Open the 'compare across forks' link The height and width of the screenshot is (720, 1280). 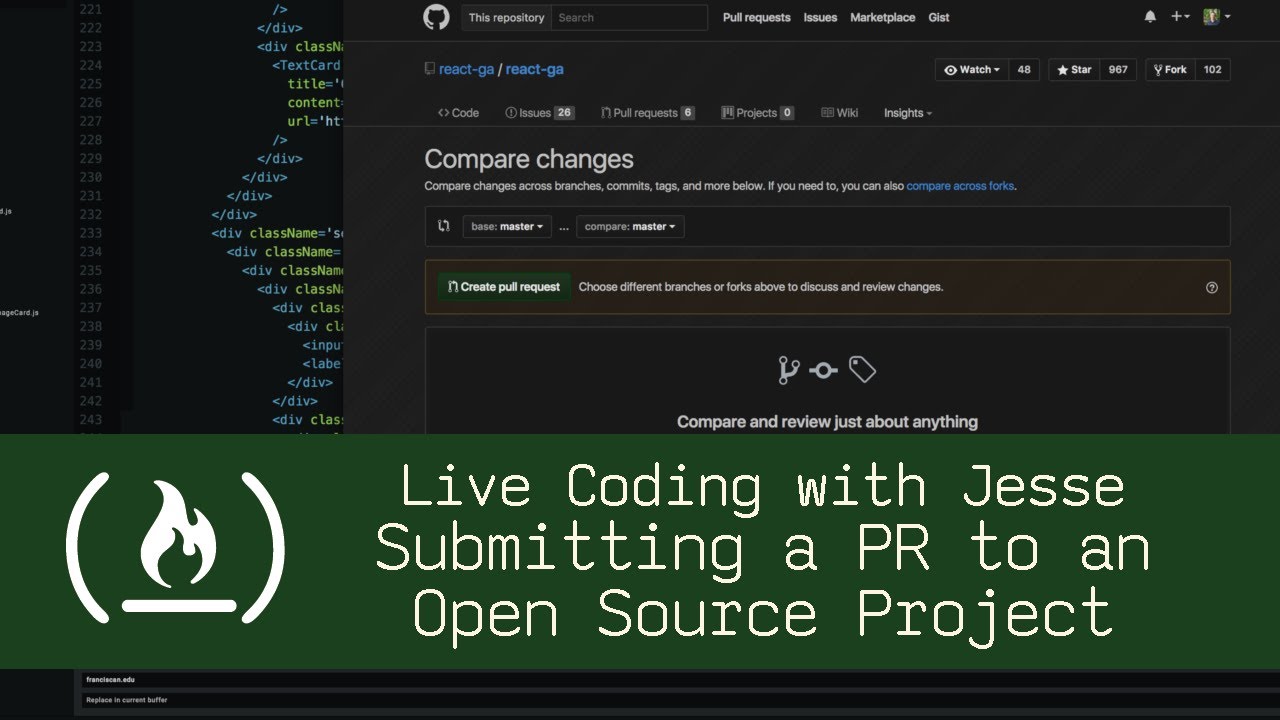pos(960,186)
